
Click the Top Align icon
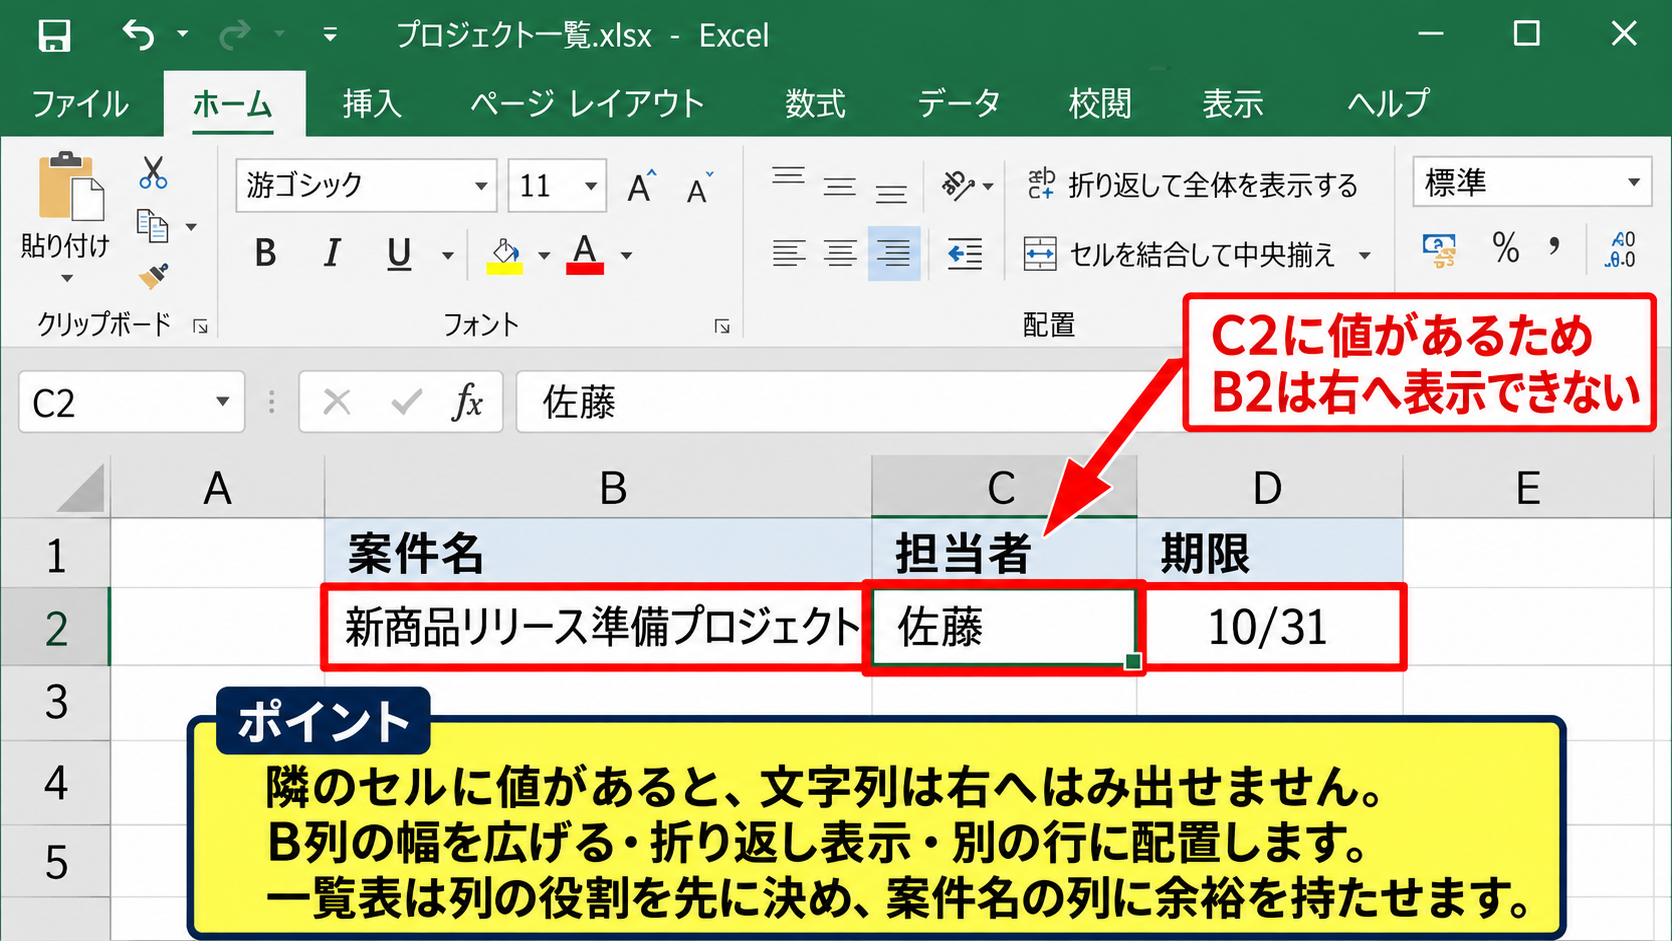pos(788,178)
